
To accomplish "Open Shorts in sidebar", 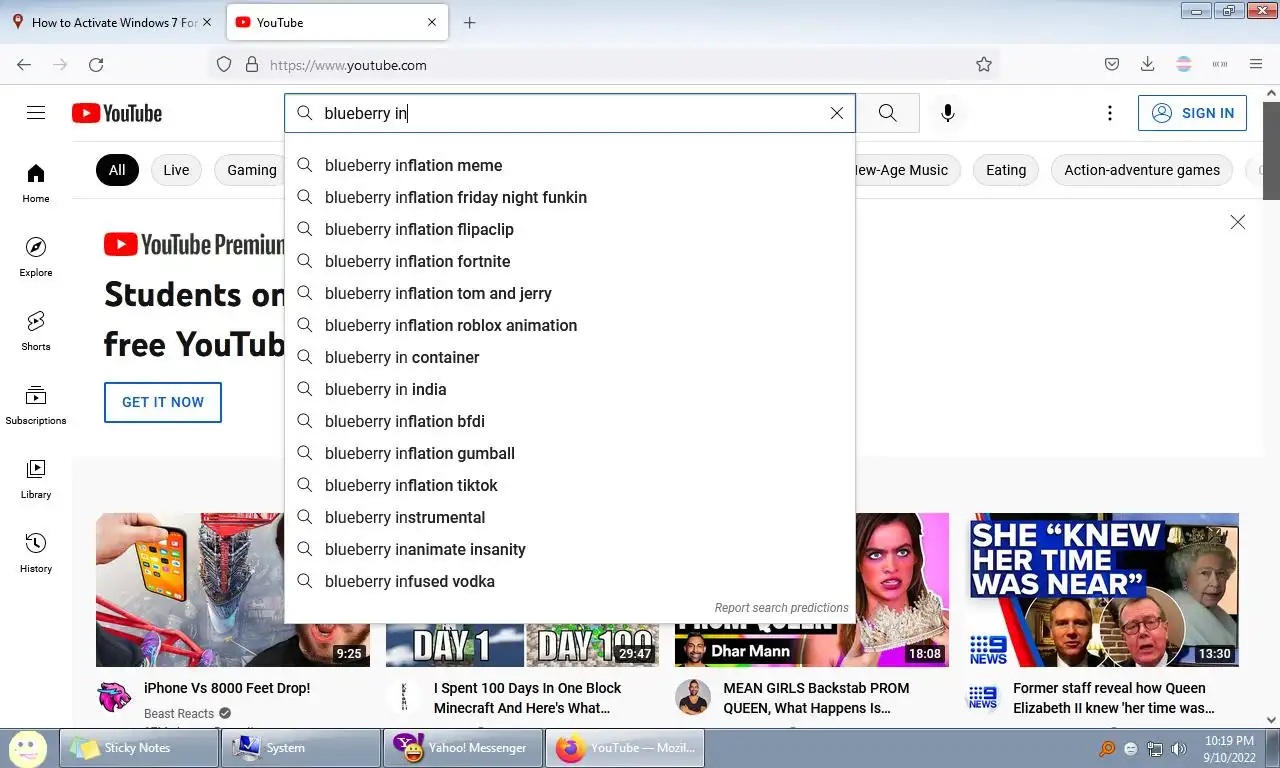I will tap(36, 331).
